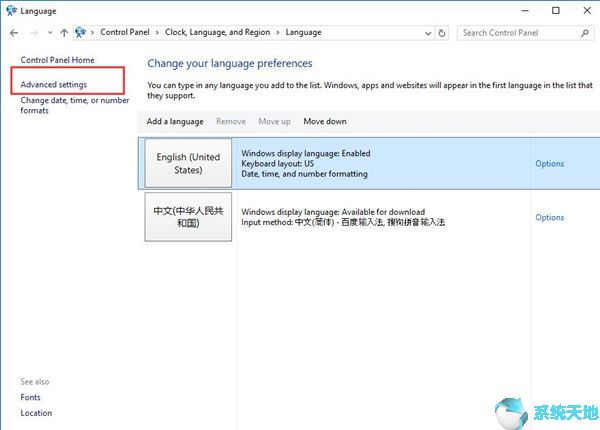Go back with the Back arrow
Image resolution: width=600 pixels, height=430 pixels.
(14, 33)
